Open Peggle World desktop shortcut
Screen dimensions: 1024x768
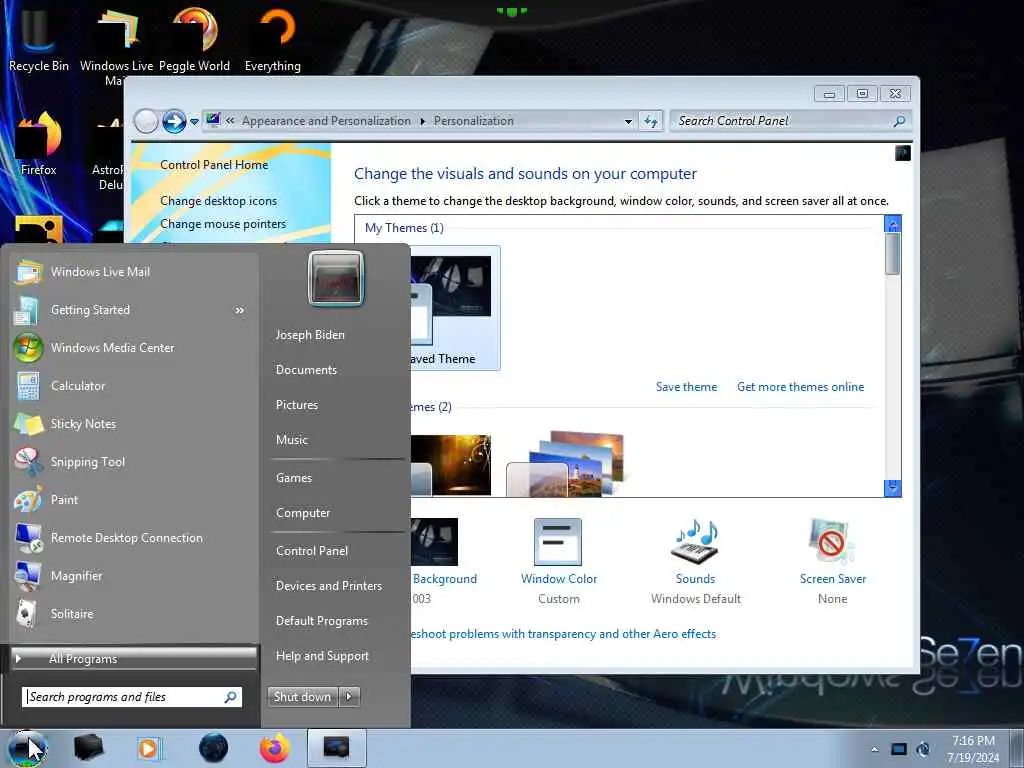(x=195, y=39)
